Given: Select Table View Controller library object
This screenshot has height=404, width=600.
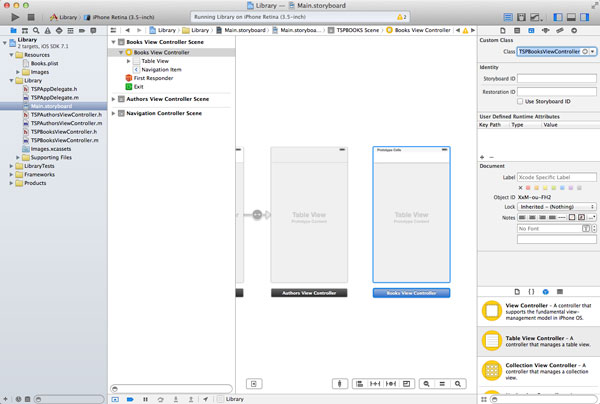Looking at the screenshot, I should click(x=538, y=340).
